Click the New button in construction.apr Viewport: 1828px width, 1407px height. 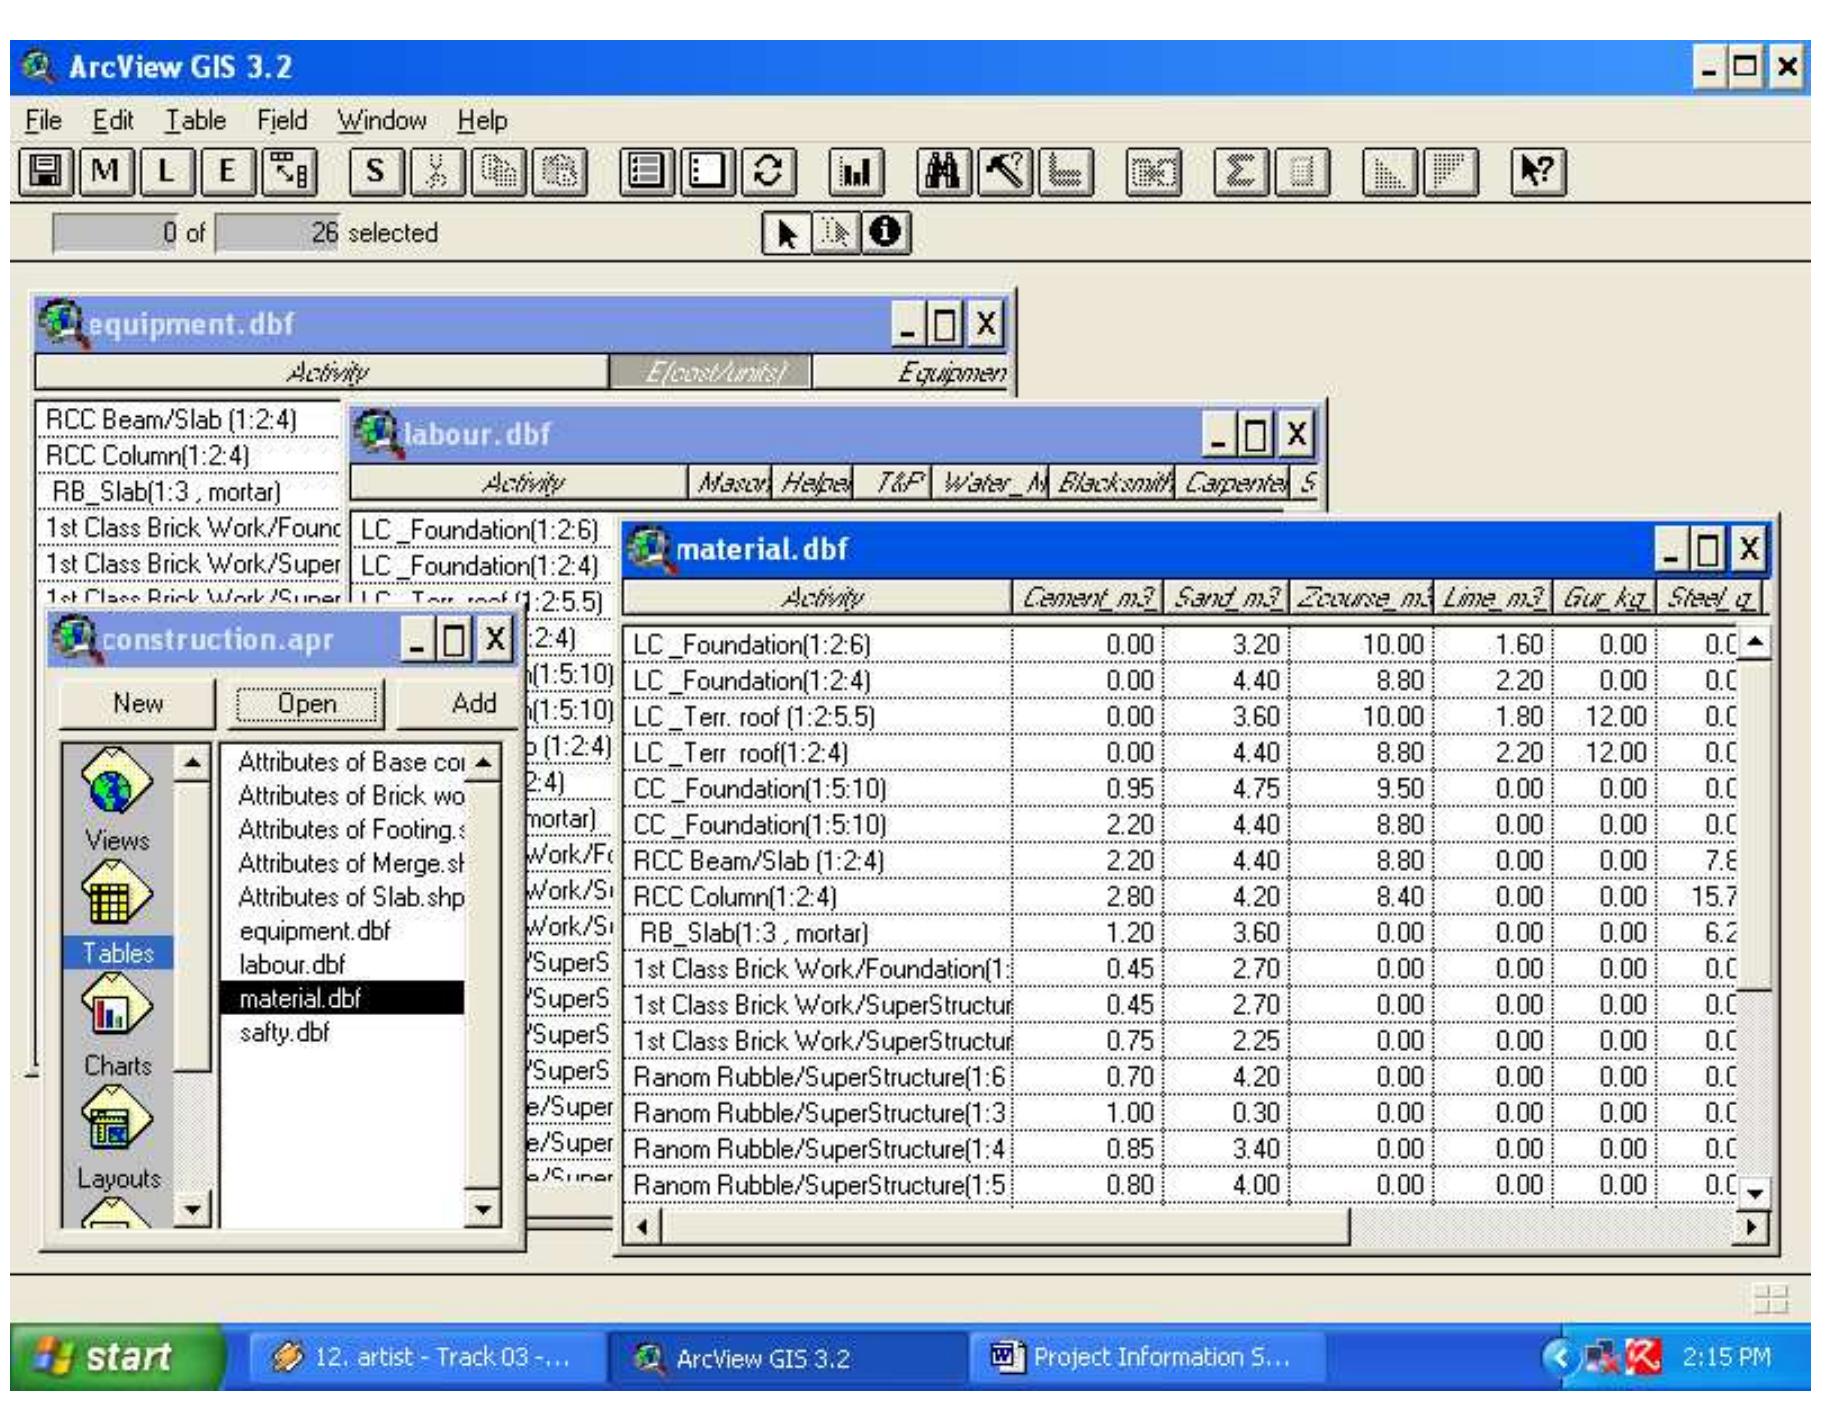pyautogui.click(x=138, y=703)
